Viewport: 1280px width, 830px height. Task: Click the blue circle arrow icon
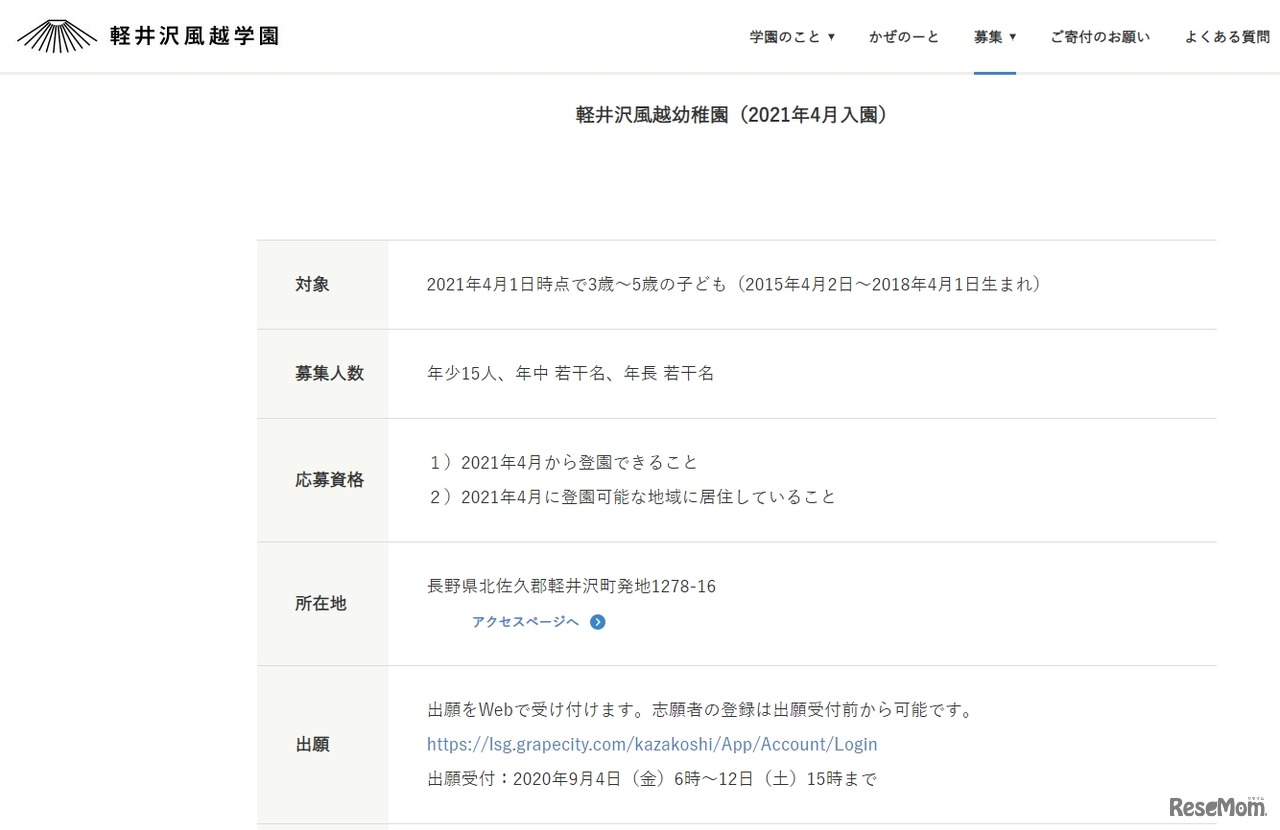click(x=598, y=622)
